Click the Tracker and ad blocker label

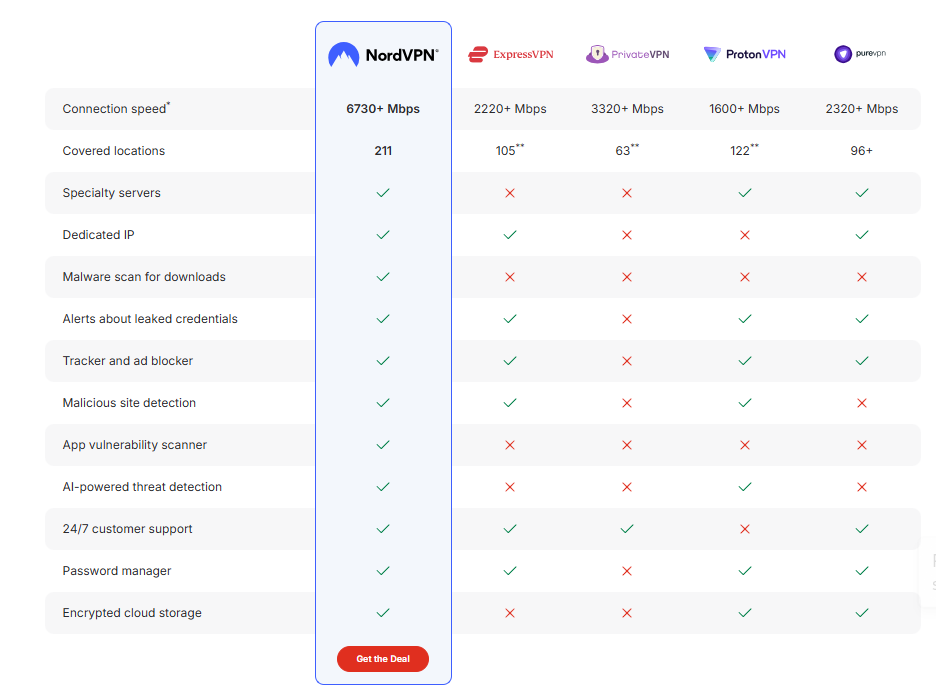click(x=128, y=361)
